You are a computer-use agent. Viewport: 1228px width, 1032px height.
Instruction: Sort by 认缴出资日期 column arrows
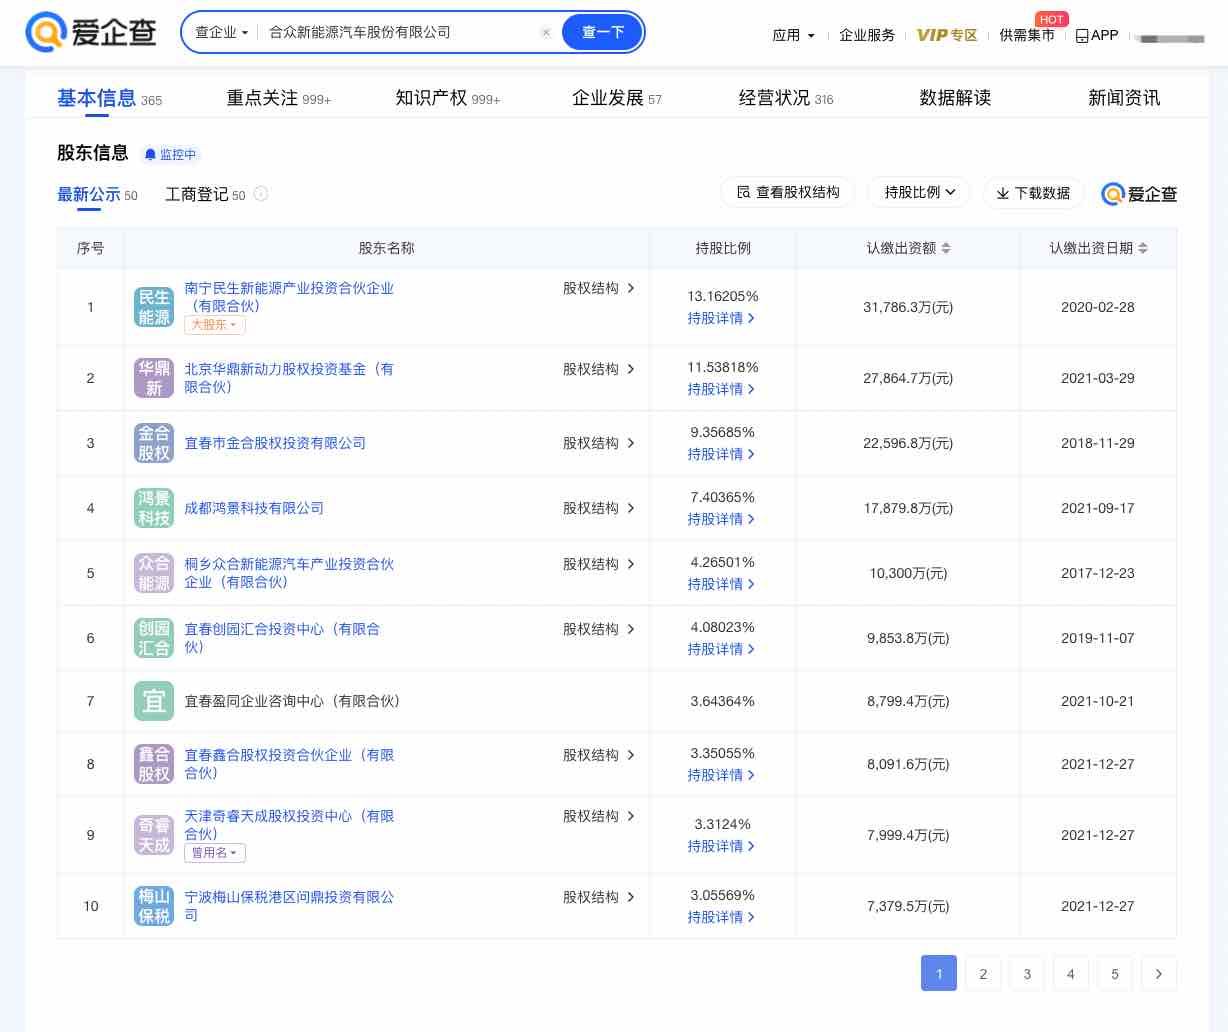(x=1143, y=248)
